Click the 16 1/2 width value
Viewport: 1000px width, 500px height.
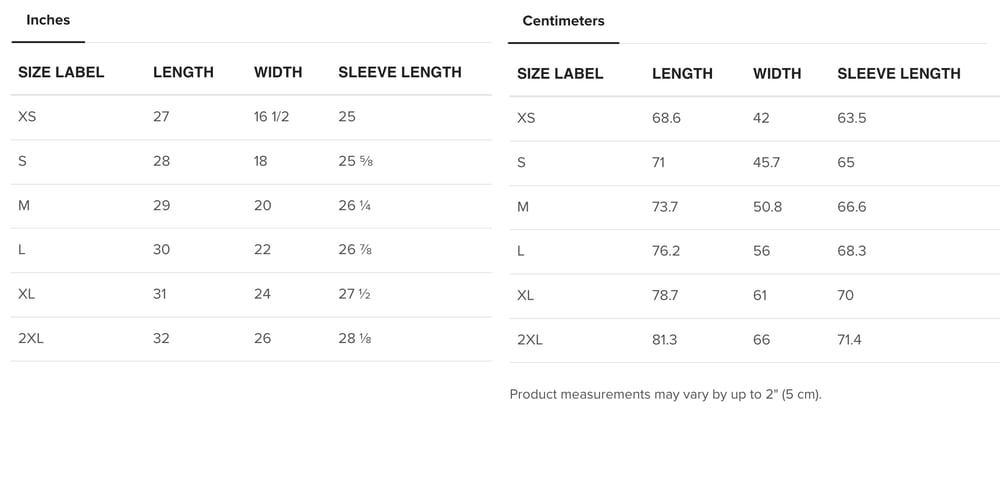click(x=271, y=116)
